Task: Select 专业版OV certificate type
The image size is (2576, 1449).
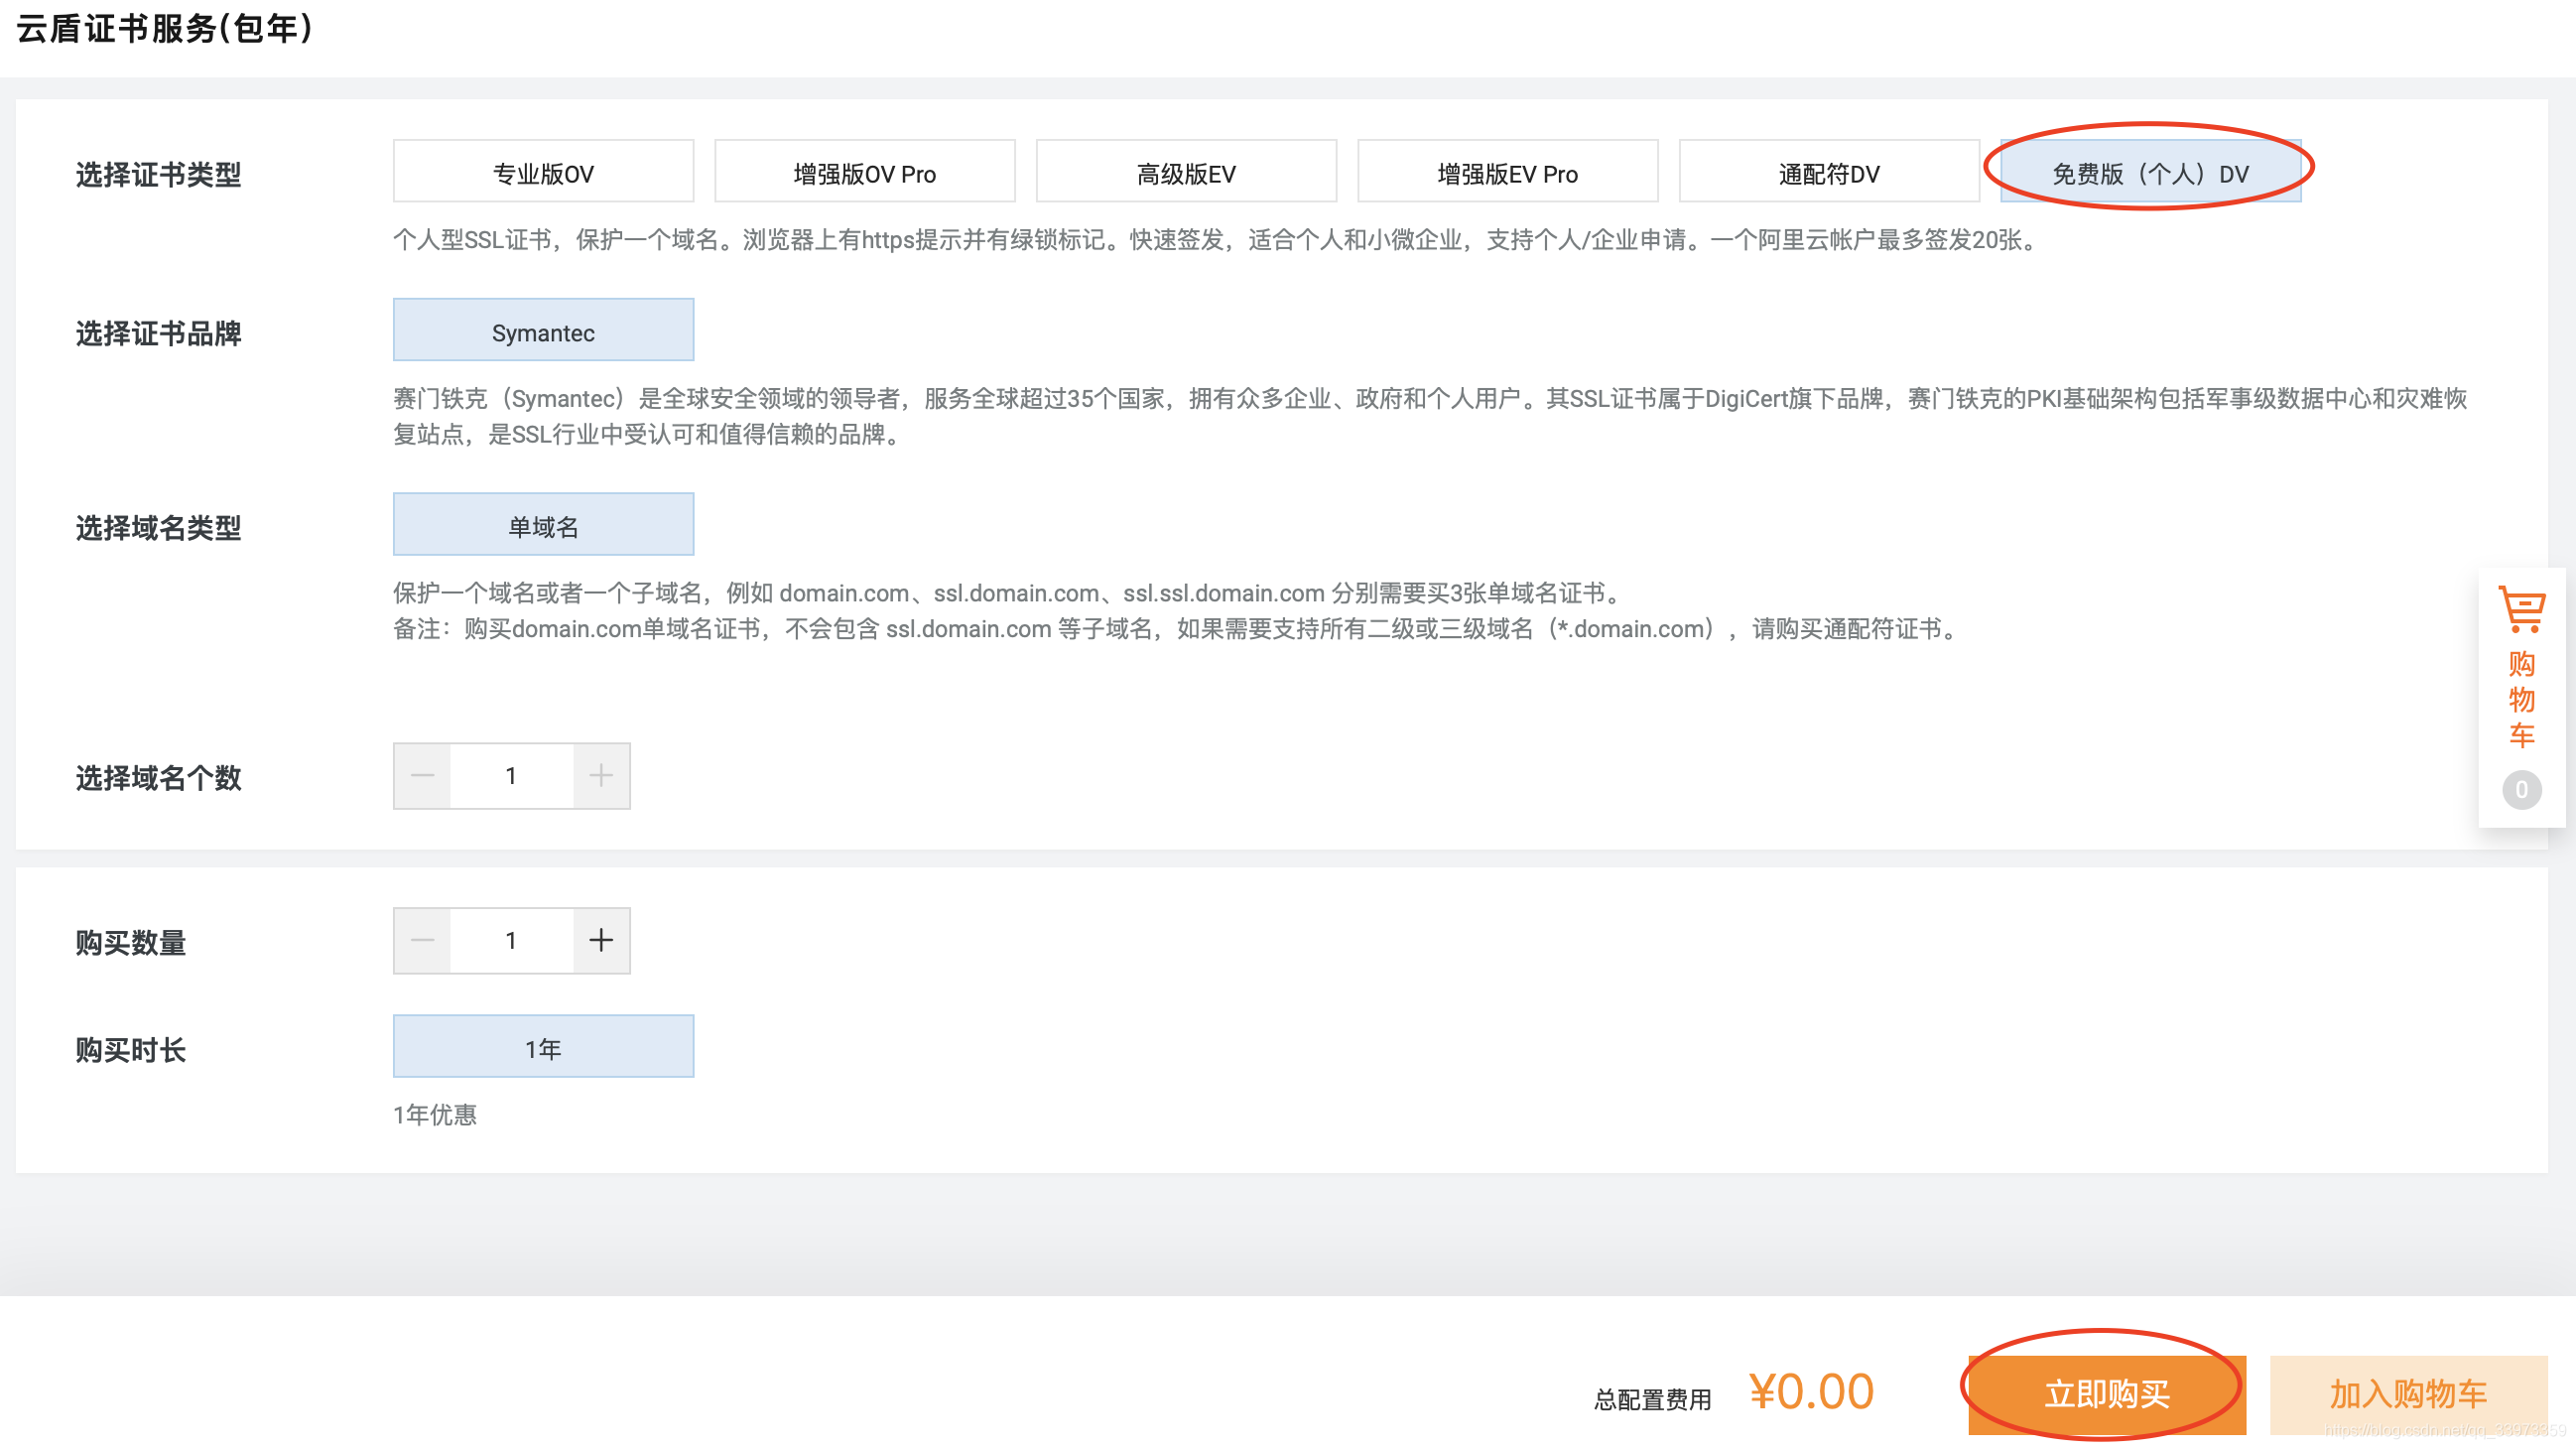Action: pos(543,172)
